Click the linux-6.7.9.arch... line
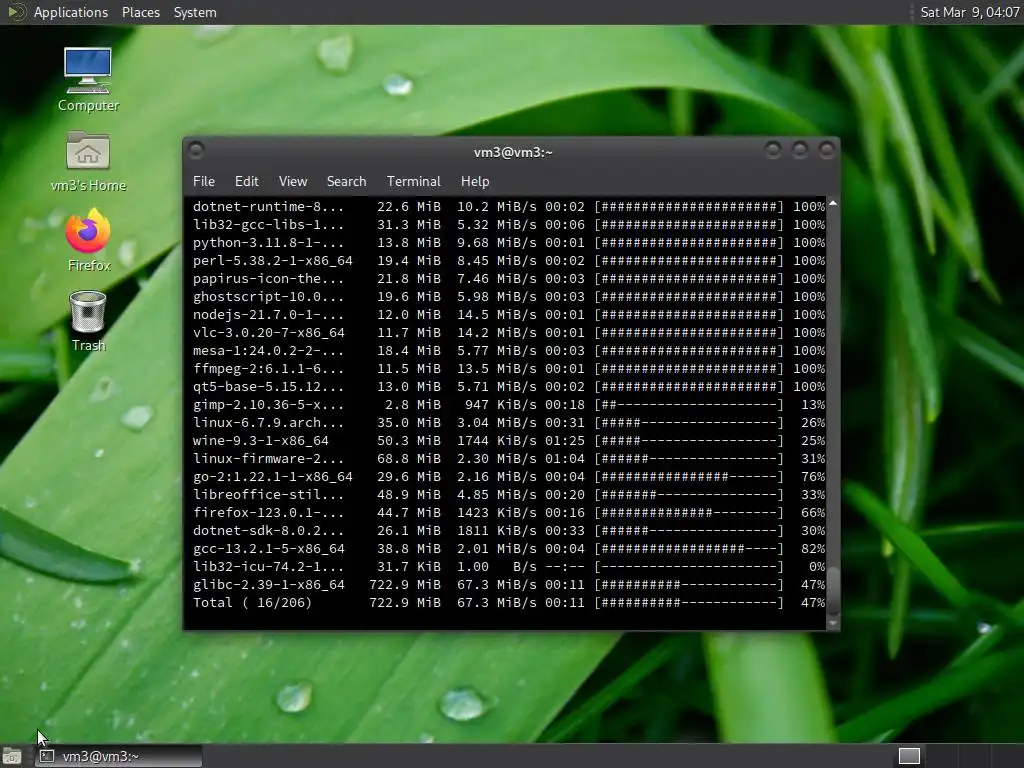This screenshot has width=1024, height=768. coord(509,423)
